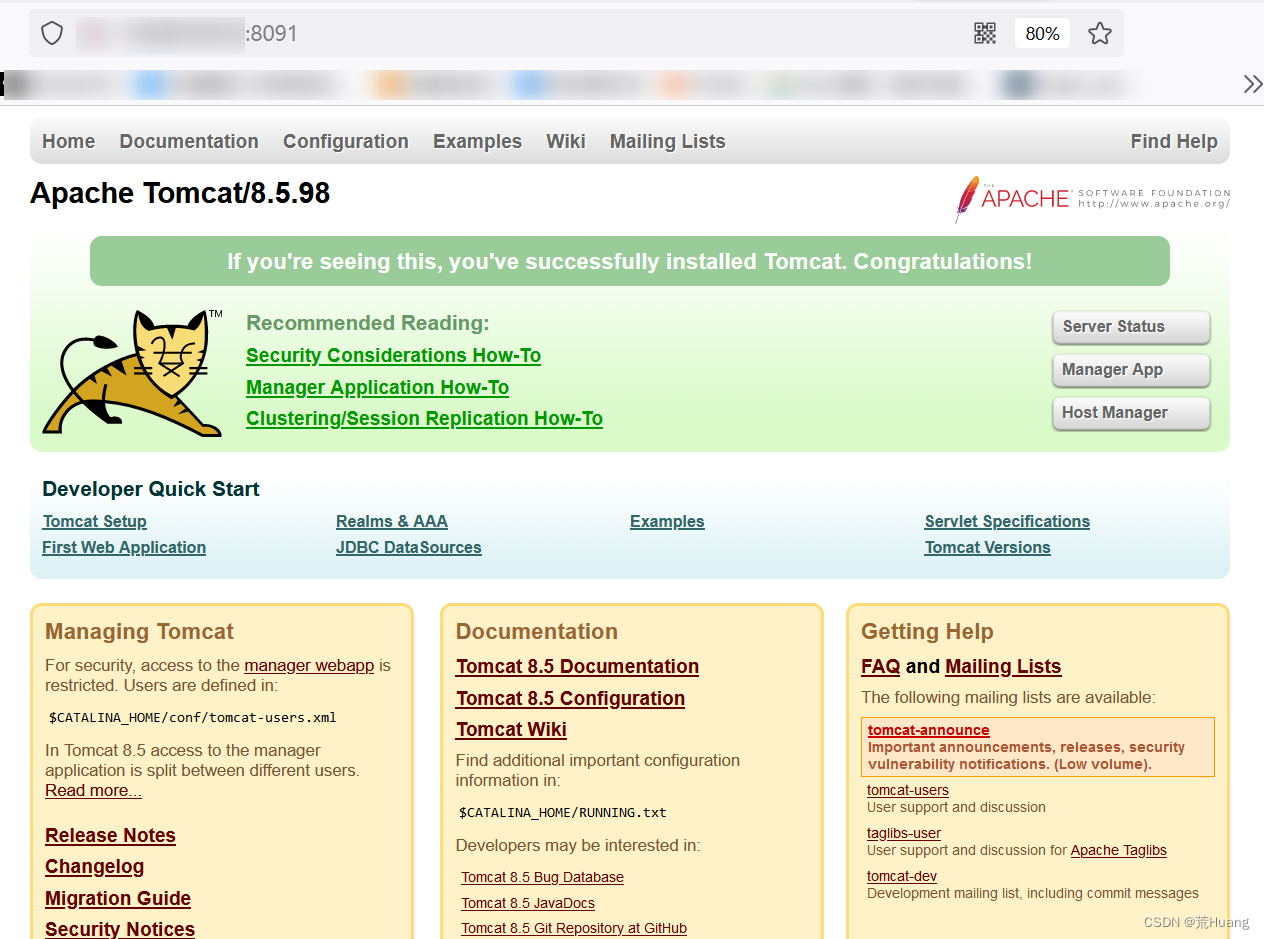
Task: Open the Tomcat Versions link
Action: 988,548
